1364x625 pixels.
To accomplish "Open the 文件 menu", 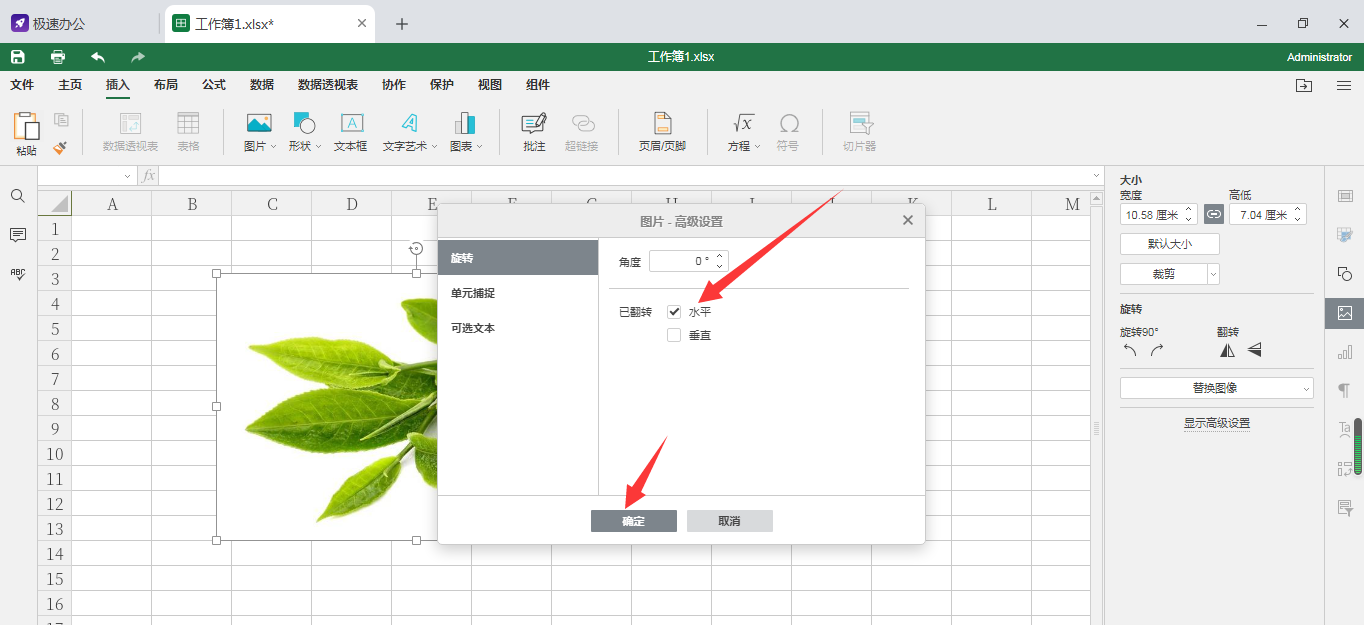I will click(x=22, y=85).
